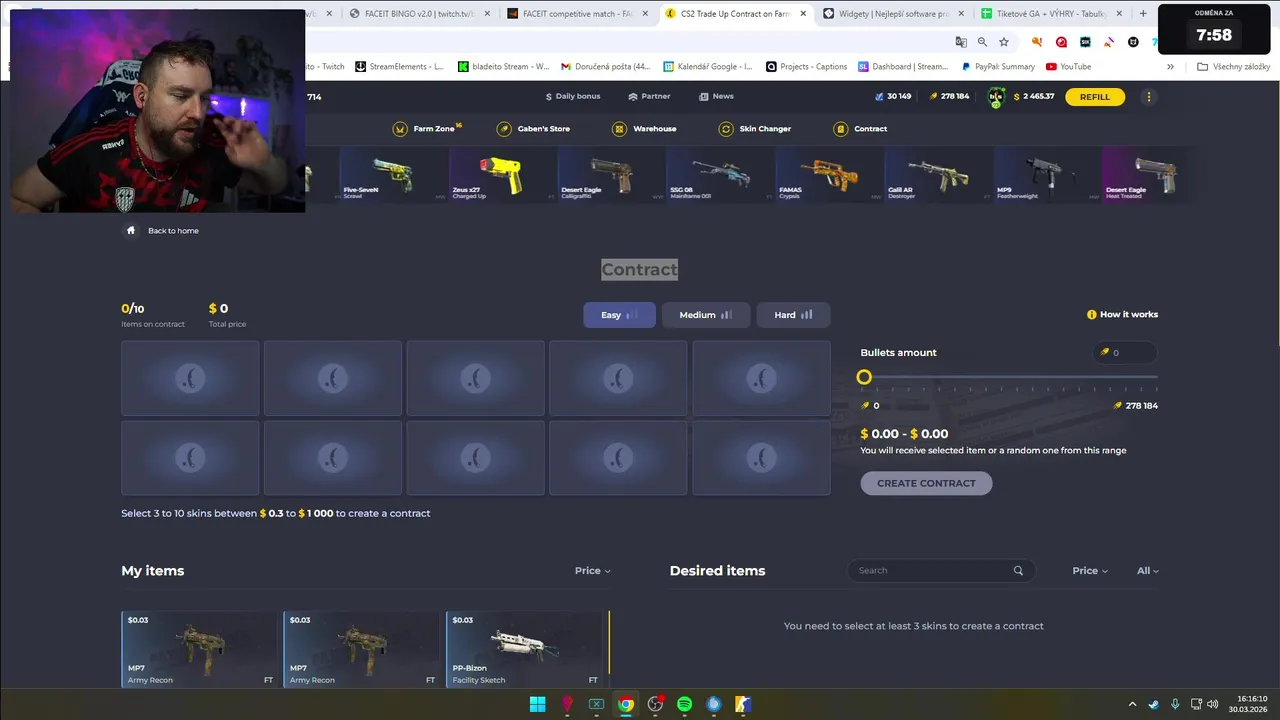
Task: Select the Easy difficulty option
Action: point(619,315)
